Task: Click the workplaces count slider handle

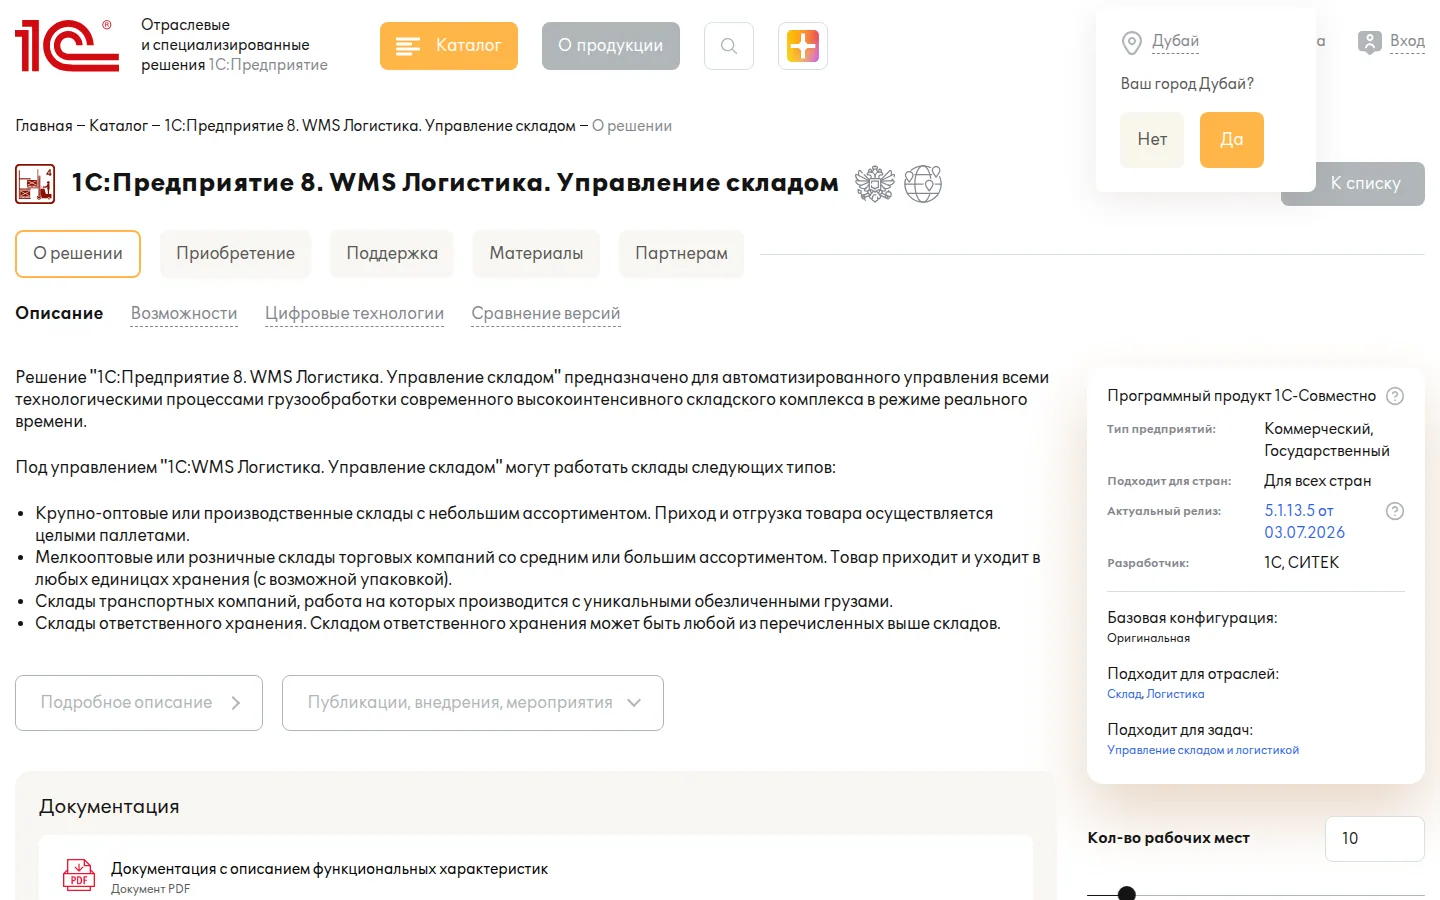Action: [x=1127, y=894]
